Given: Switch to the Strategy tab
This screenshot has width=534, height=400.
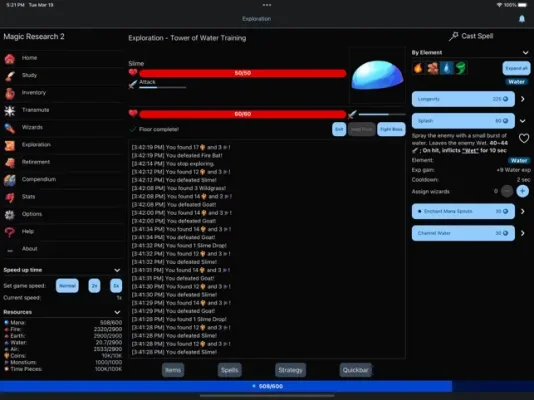Looking at the screenshot, I should (290, 370).
